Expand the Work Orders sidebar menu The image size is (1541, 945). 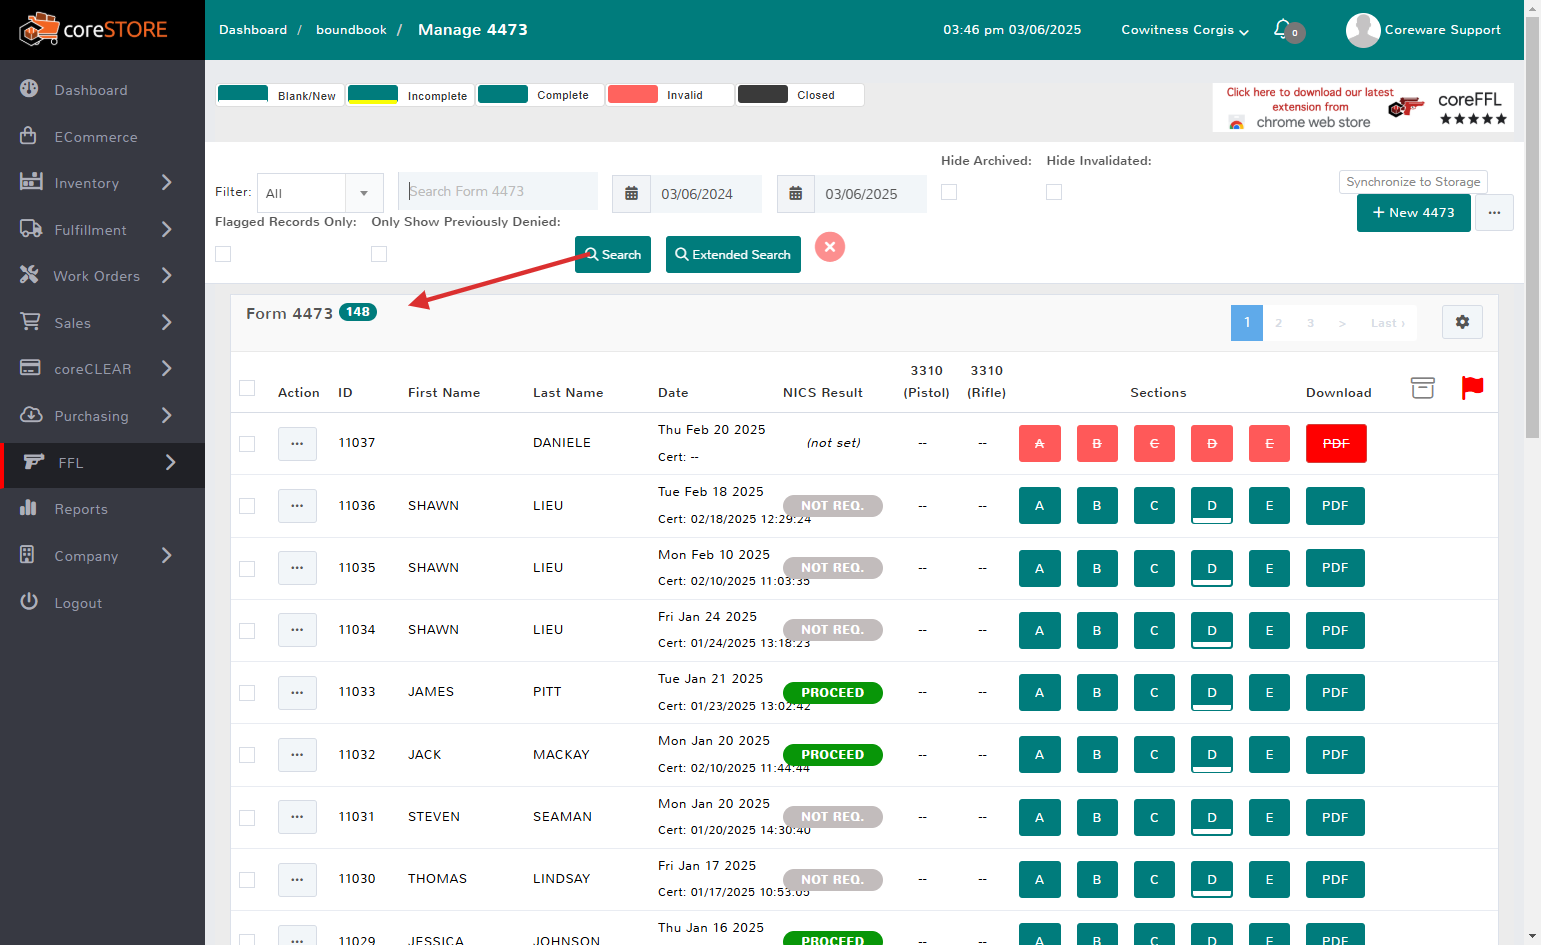tap(102, 276)
